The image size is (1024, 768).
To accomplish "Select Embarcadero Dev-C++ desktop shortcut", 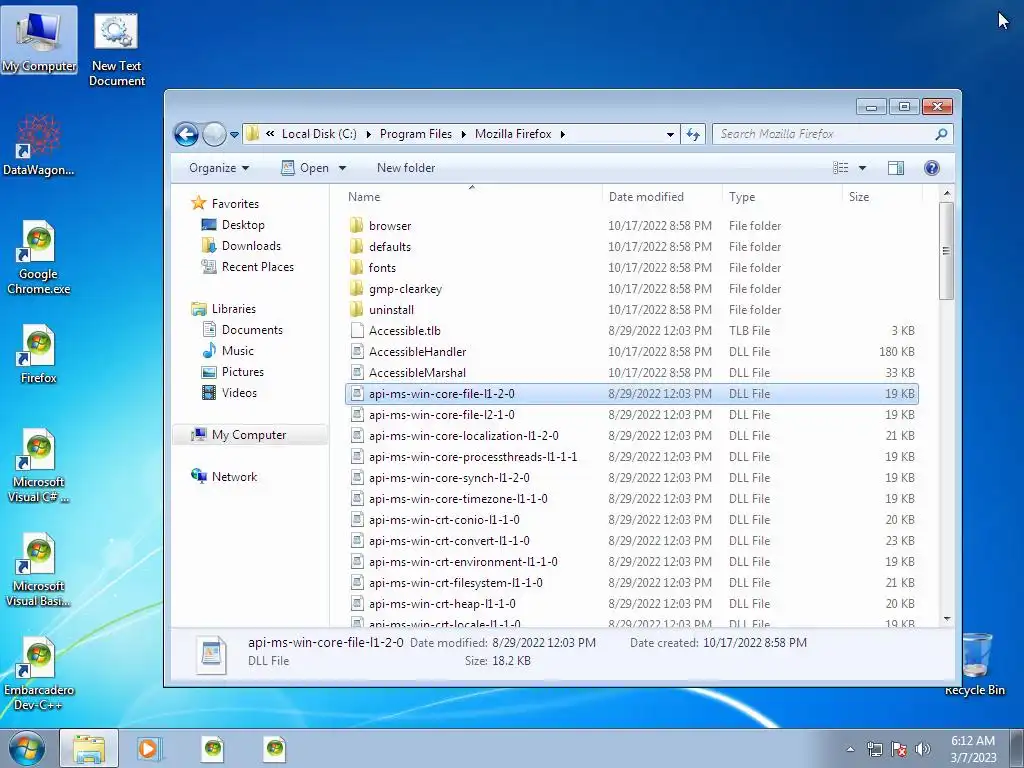I will (x=39, y=674).
